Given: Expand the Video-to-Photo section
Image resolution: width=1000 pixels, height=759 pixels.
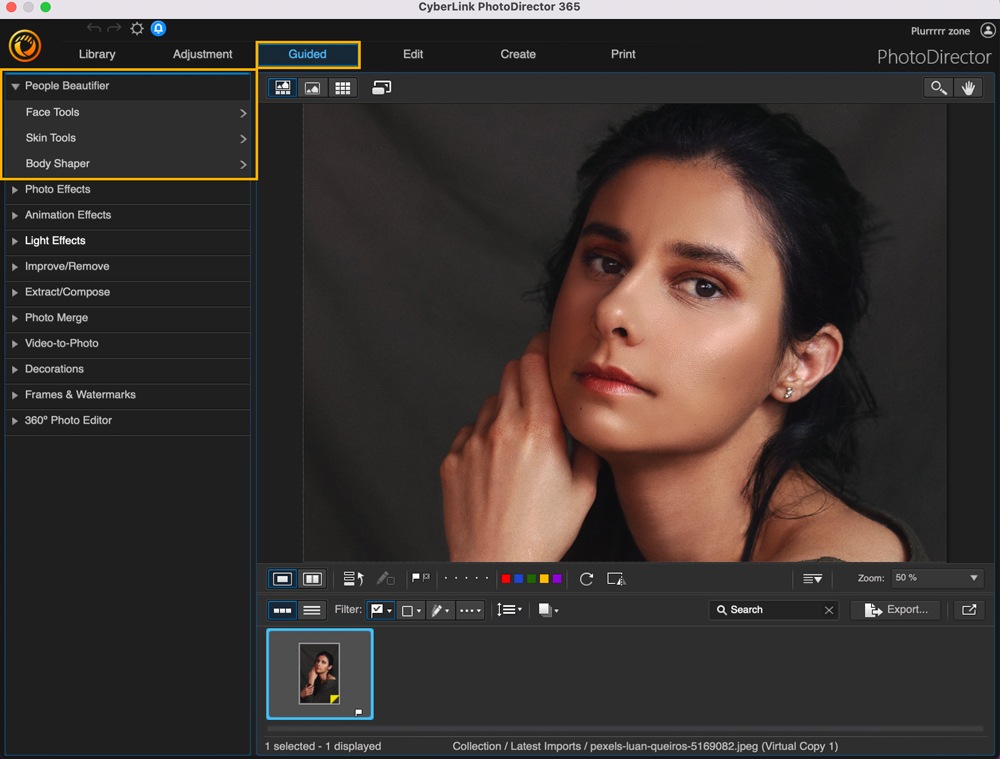Looking at the screenshot, I should point(128,343).
